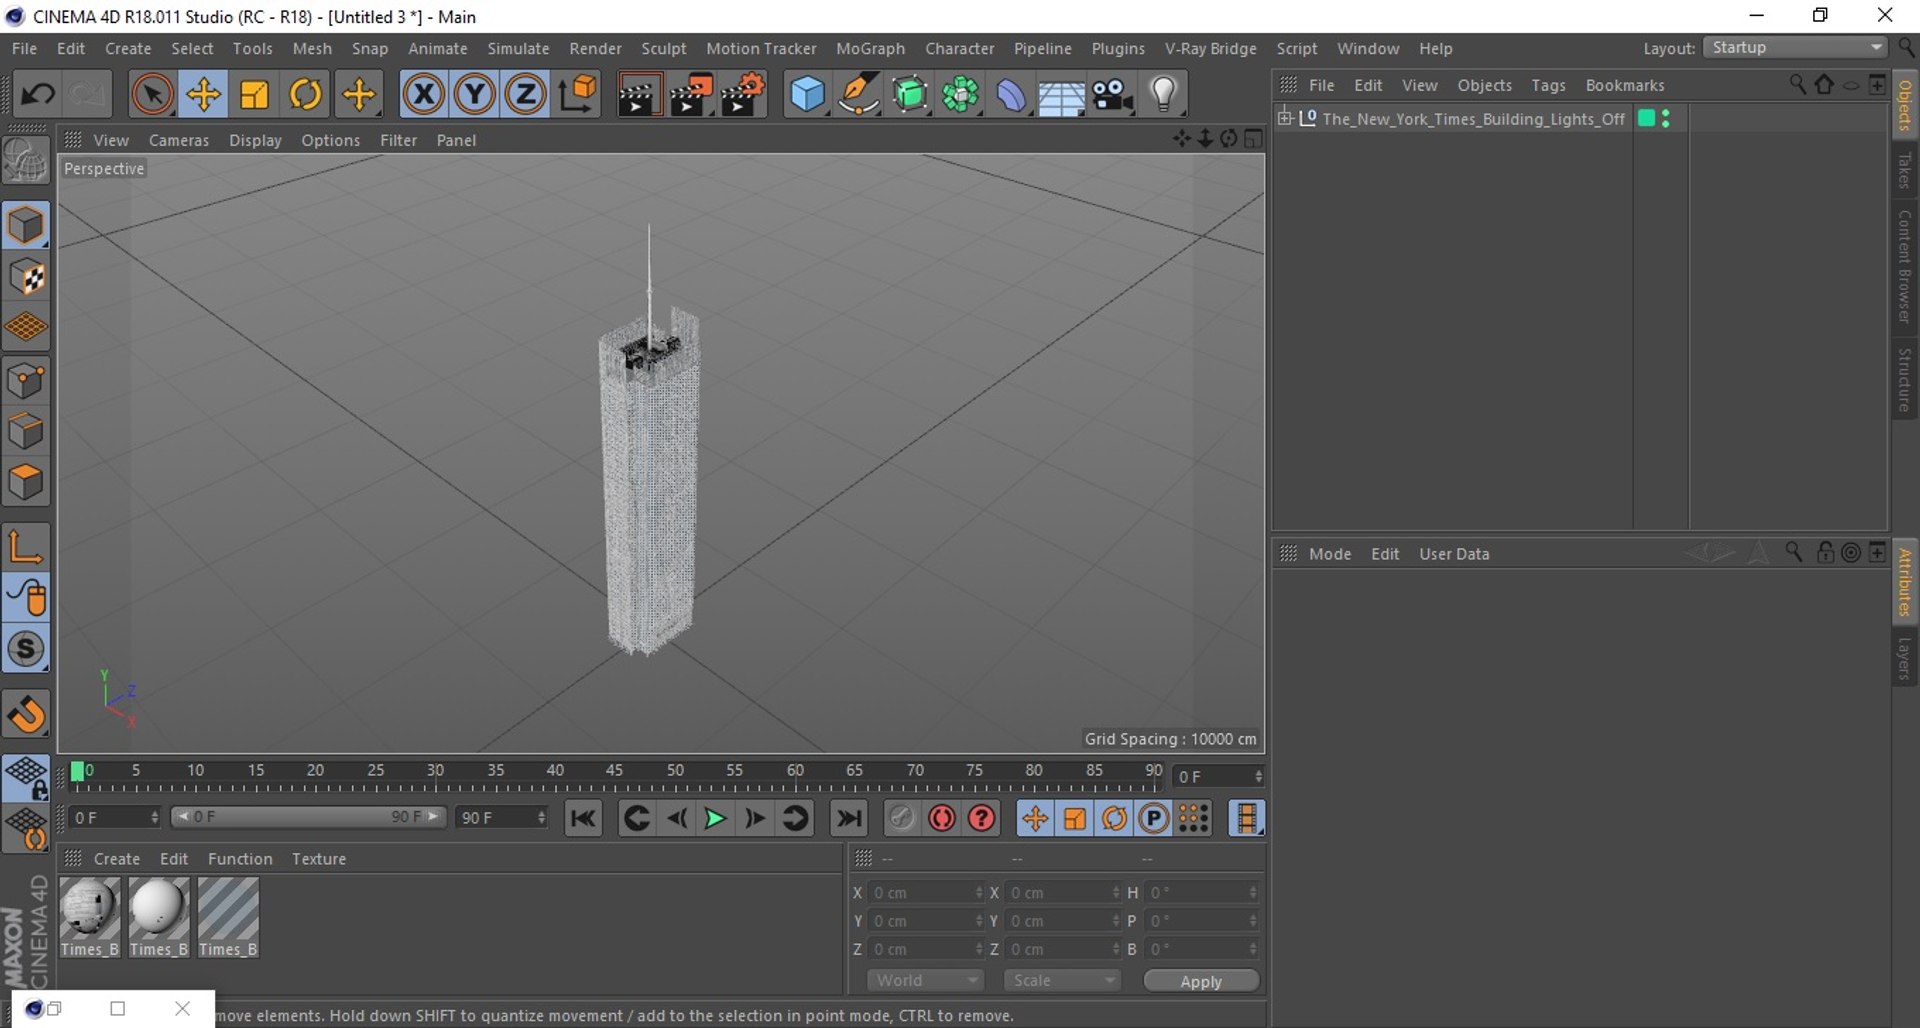Screen dimensions: 1920x1028
Task: Open the MoGraph menu
Action: pos(870,48)
